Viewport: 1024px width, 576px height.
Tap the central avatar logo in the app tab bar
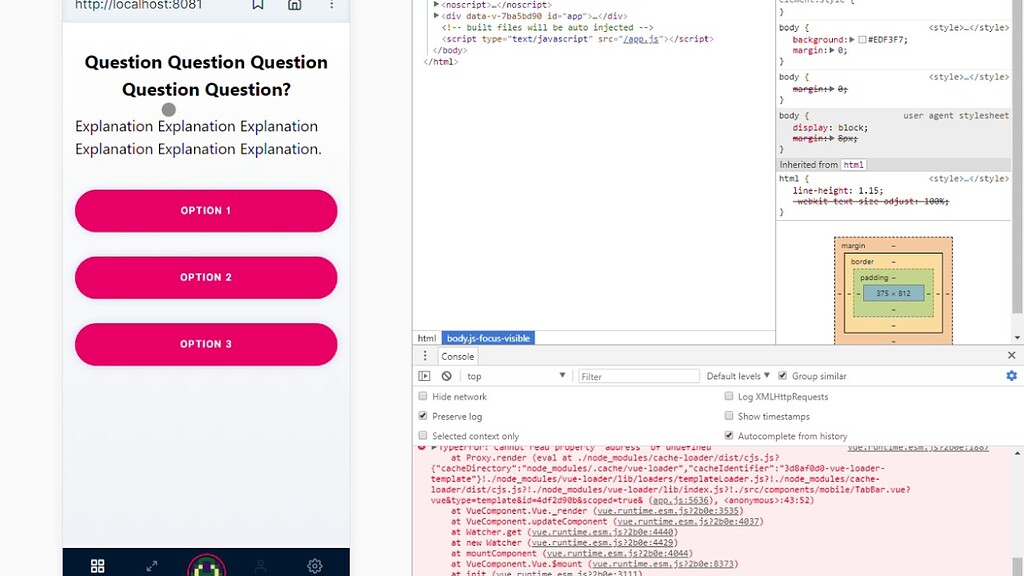[x=205, y=565]
